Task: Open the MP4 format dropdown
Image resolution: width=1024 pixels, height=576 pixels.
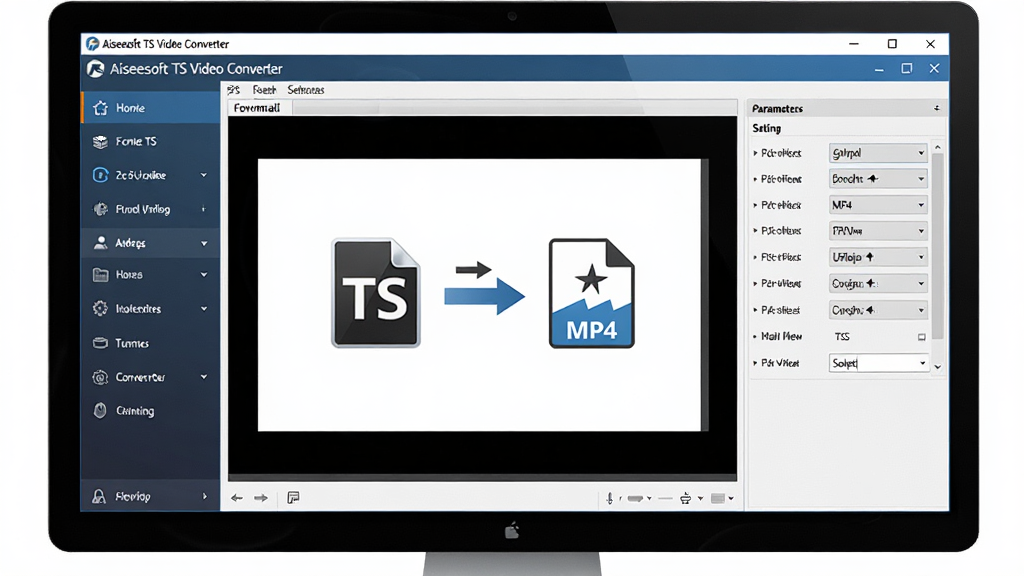Action: pos(878,205)
